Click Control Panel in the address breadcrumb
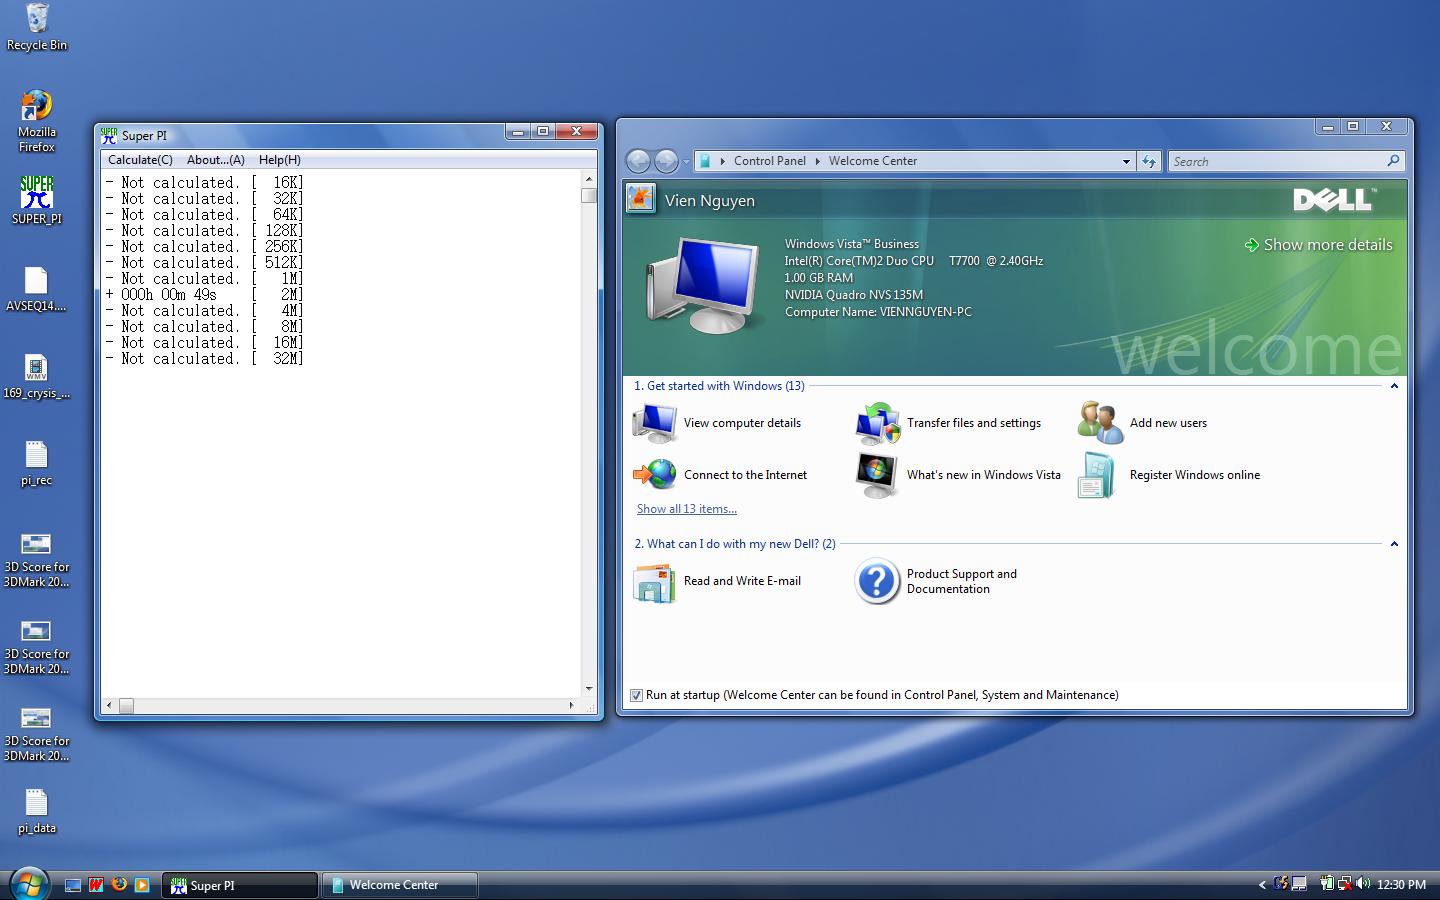The image size is (1440, 900). [x=770, y=161]
